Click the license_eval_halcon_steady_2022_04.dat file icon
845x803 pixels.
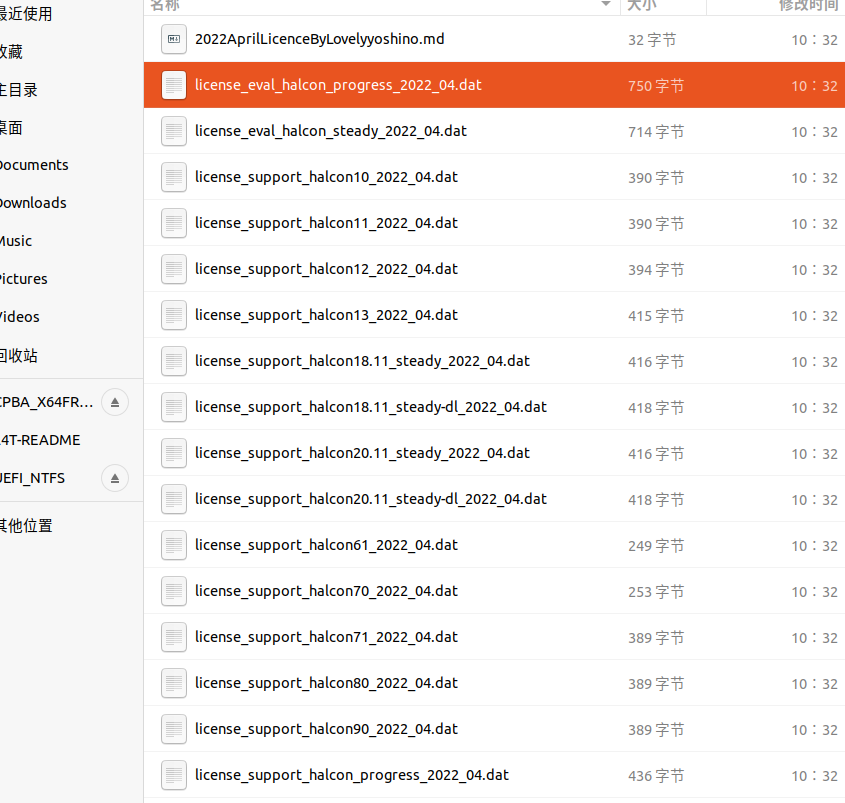point(174,131)
